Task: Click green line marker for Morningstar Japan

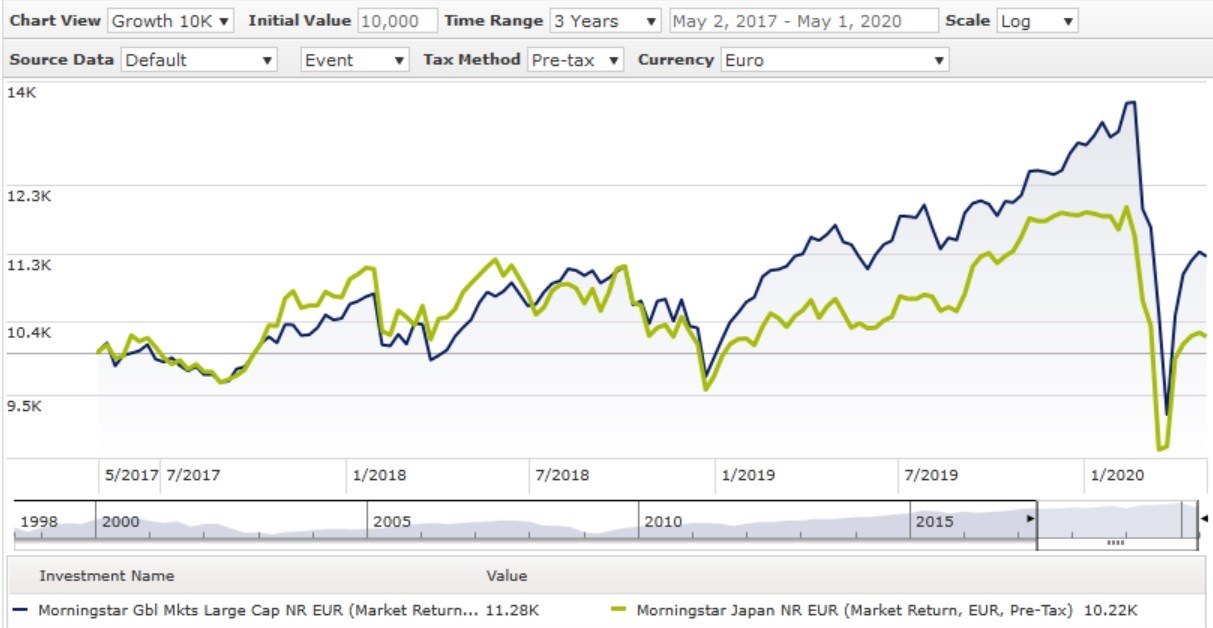Action: 620,609
